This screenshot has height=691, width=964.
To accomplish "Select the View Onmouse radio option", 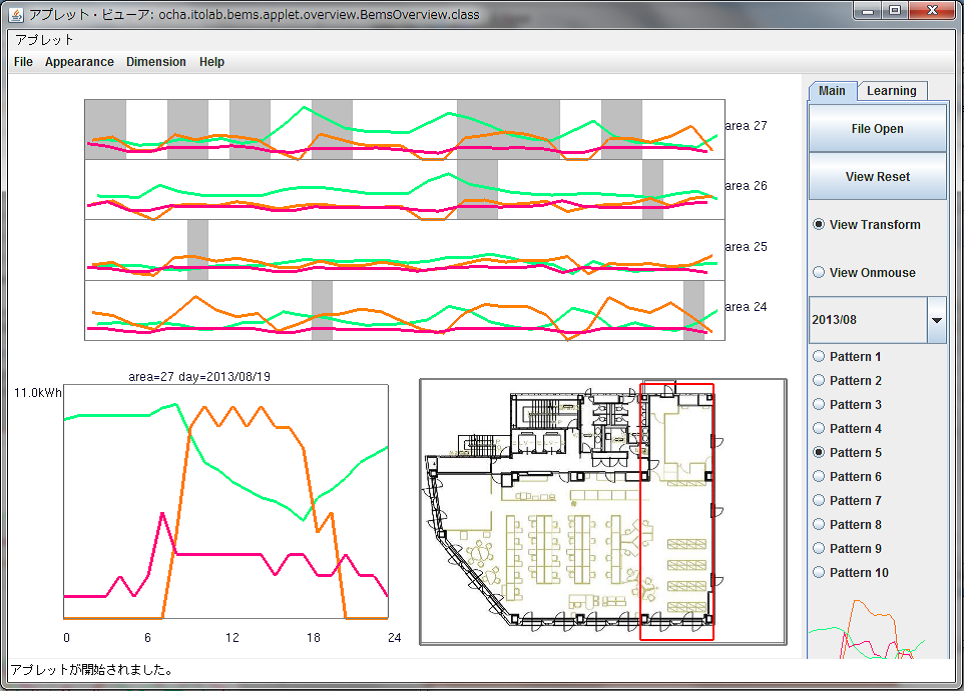I will tap(820, 272).
